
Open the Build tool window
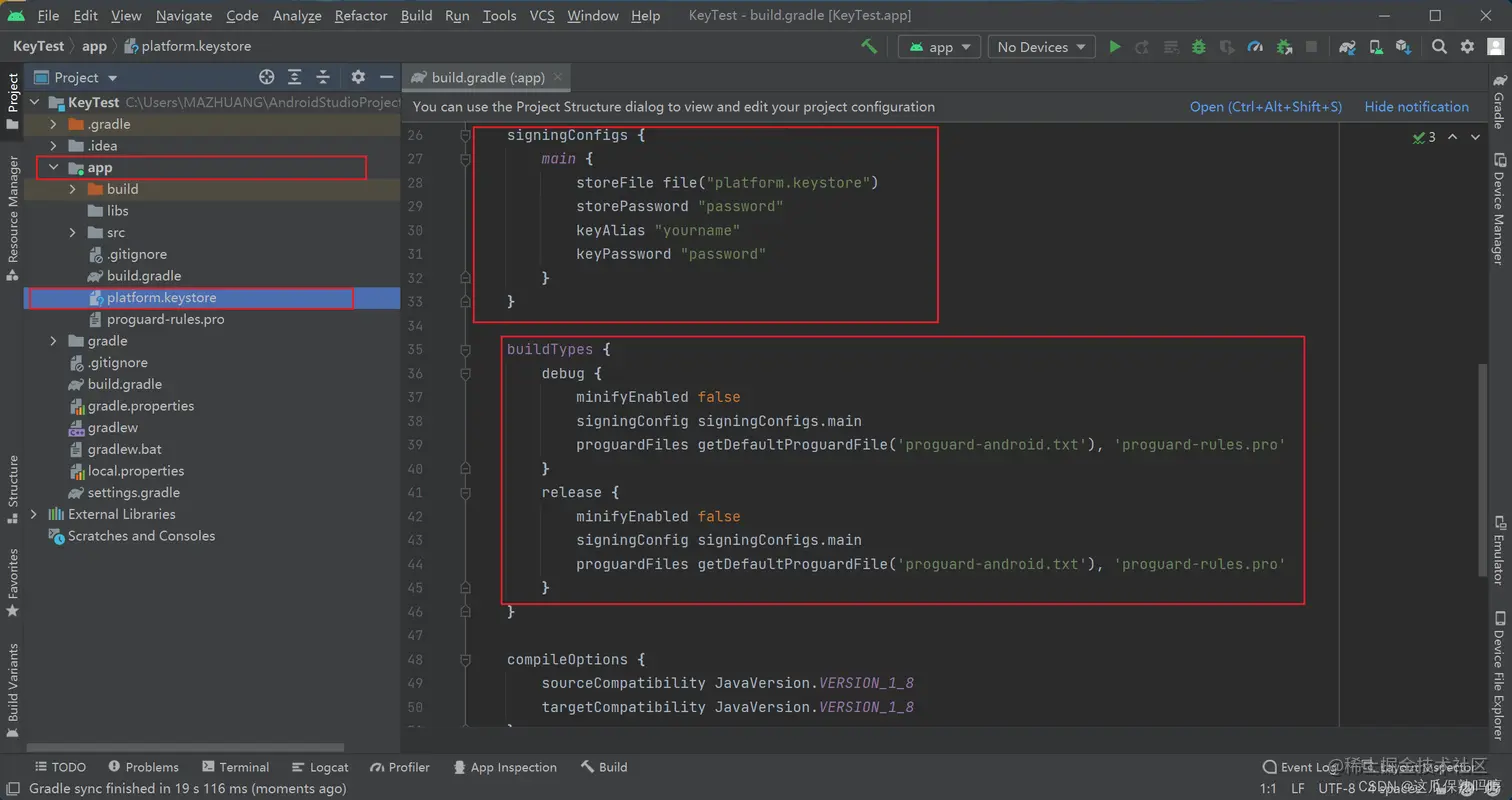[604, 767]
